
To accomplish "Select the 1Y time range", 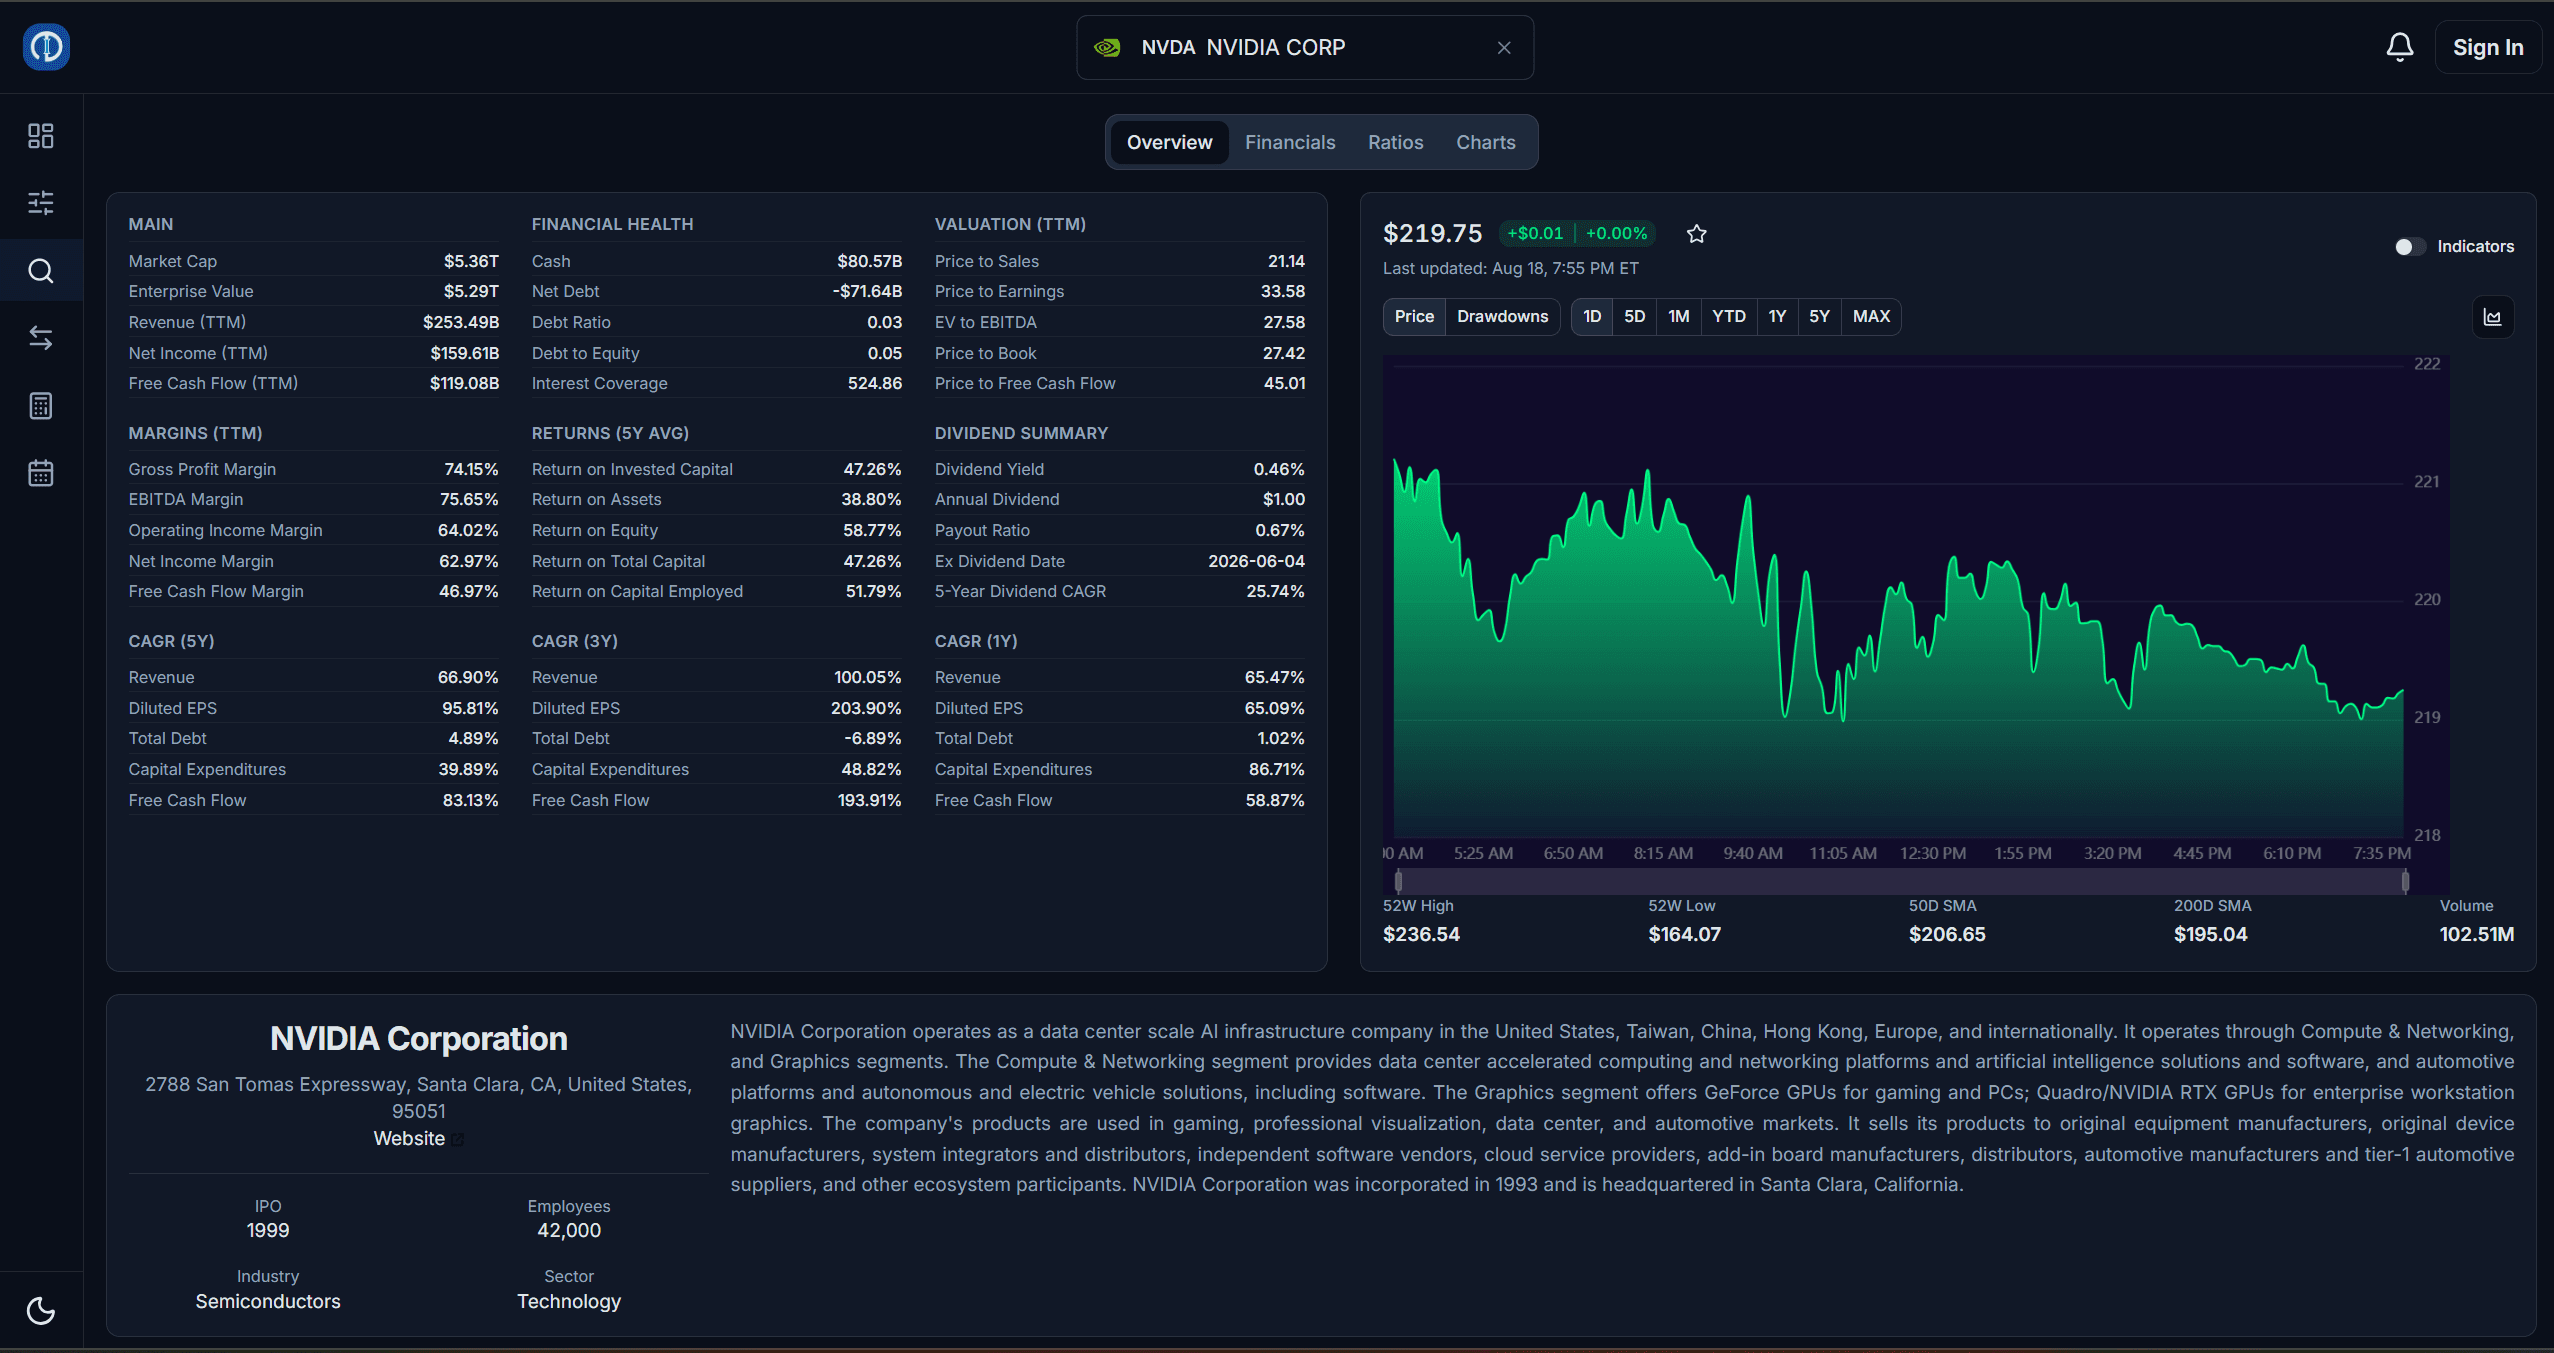I will tap(1777, 317).
